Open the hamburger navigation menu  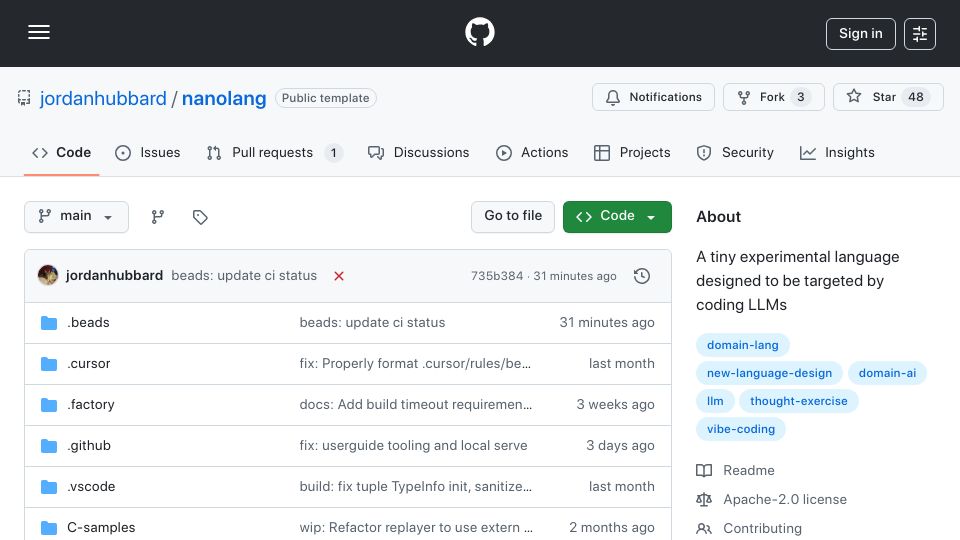tap(39, 32)
